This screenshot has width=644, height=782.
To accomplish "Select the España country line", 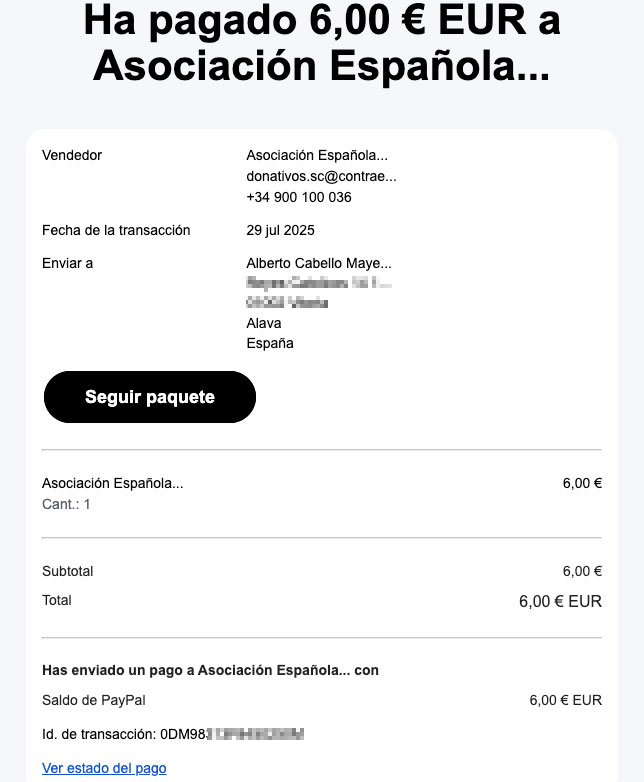I will pyautogui.click(x=270, y=344).
